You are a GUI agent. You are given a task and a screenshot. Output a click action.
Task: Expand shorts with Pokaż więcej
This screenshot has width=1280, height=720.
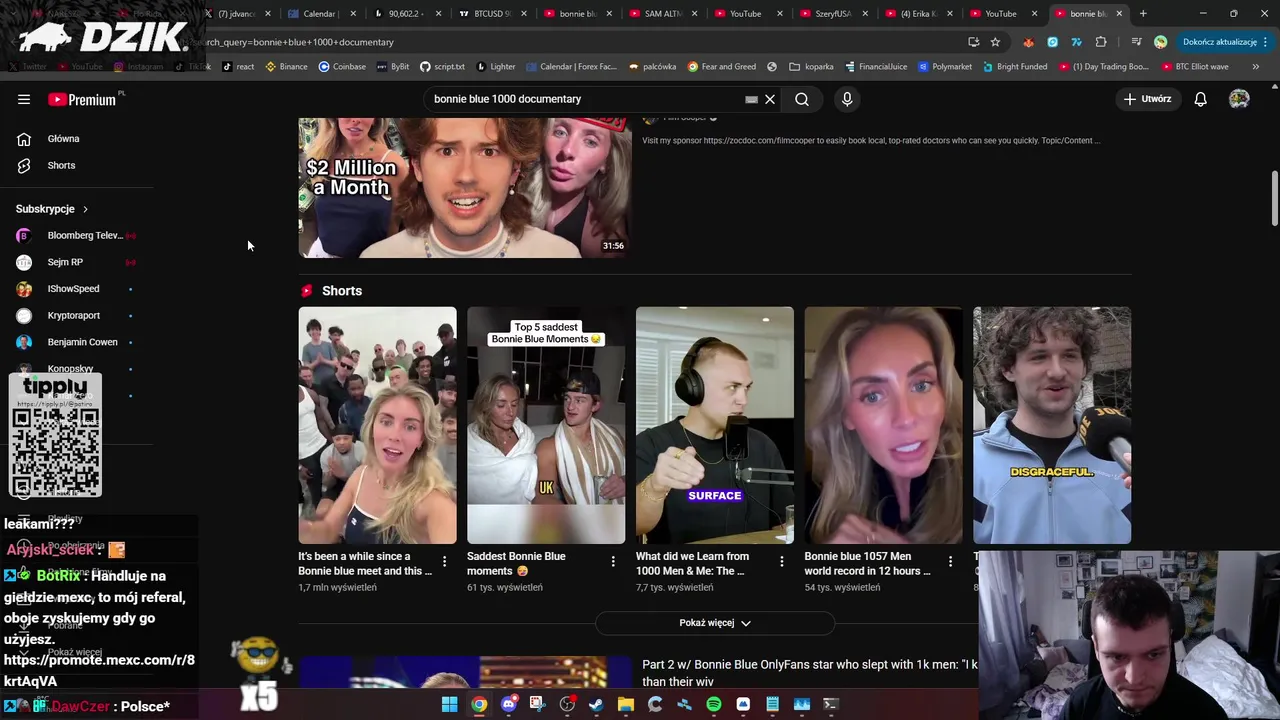pyautogui.click(x=715, y=623)
